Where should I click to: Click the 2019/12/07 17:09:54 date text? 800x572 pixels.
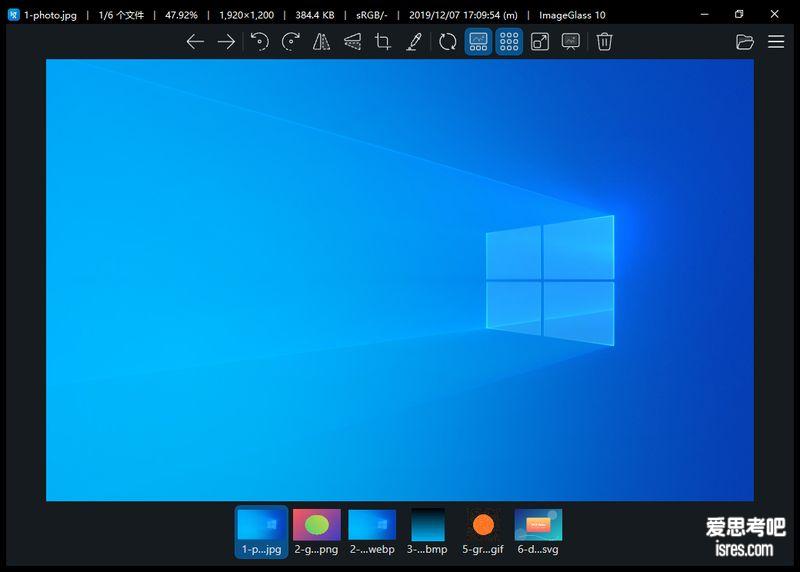coord(463,15)
